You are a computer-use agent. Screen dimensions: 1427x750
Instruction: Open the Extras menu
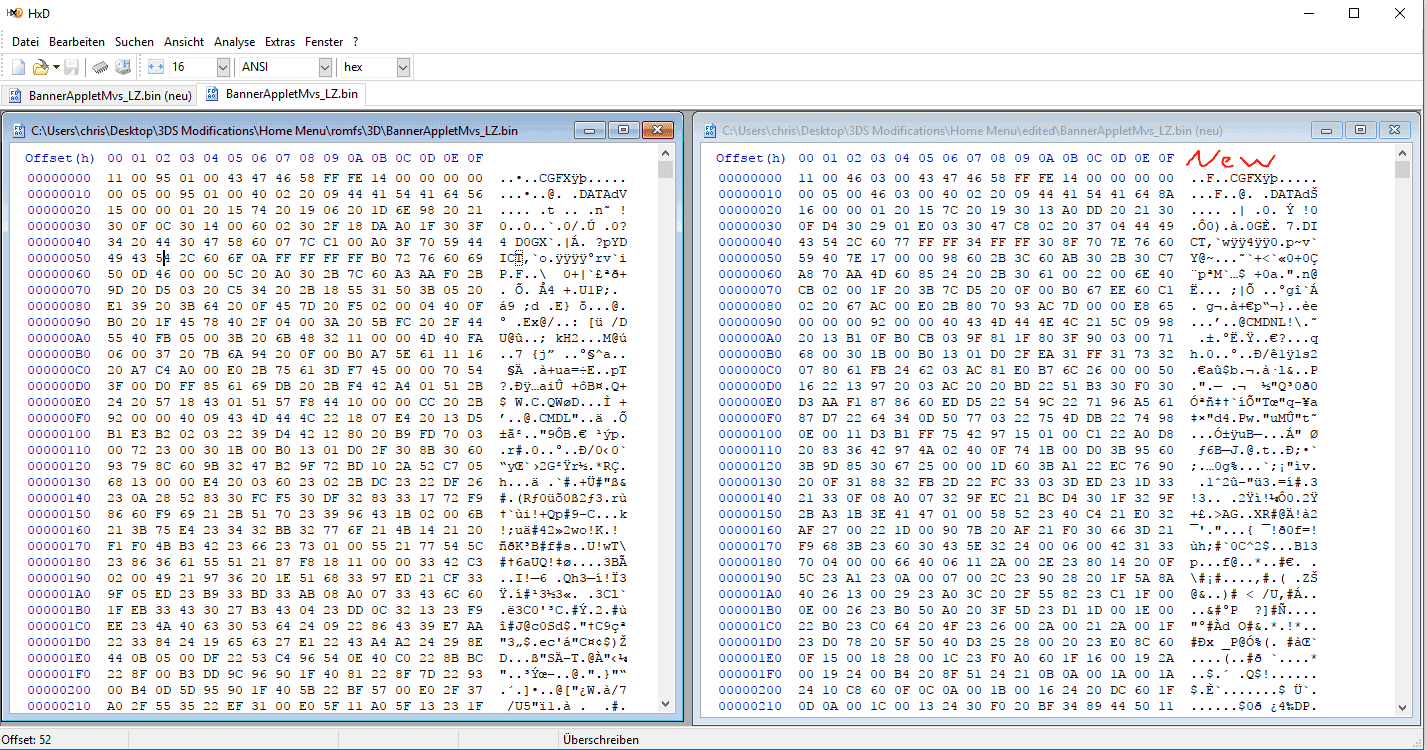tap(280, 42)
